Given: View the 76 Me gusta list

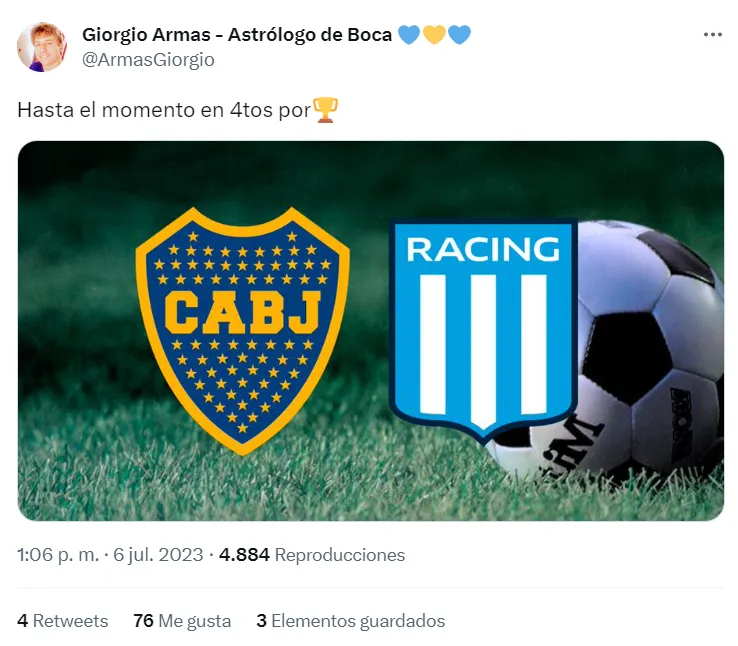Looking at the screenshot, I should 182,621.
